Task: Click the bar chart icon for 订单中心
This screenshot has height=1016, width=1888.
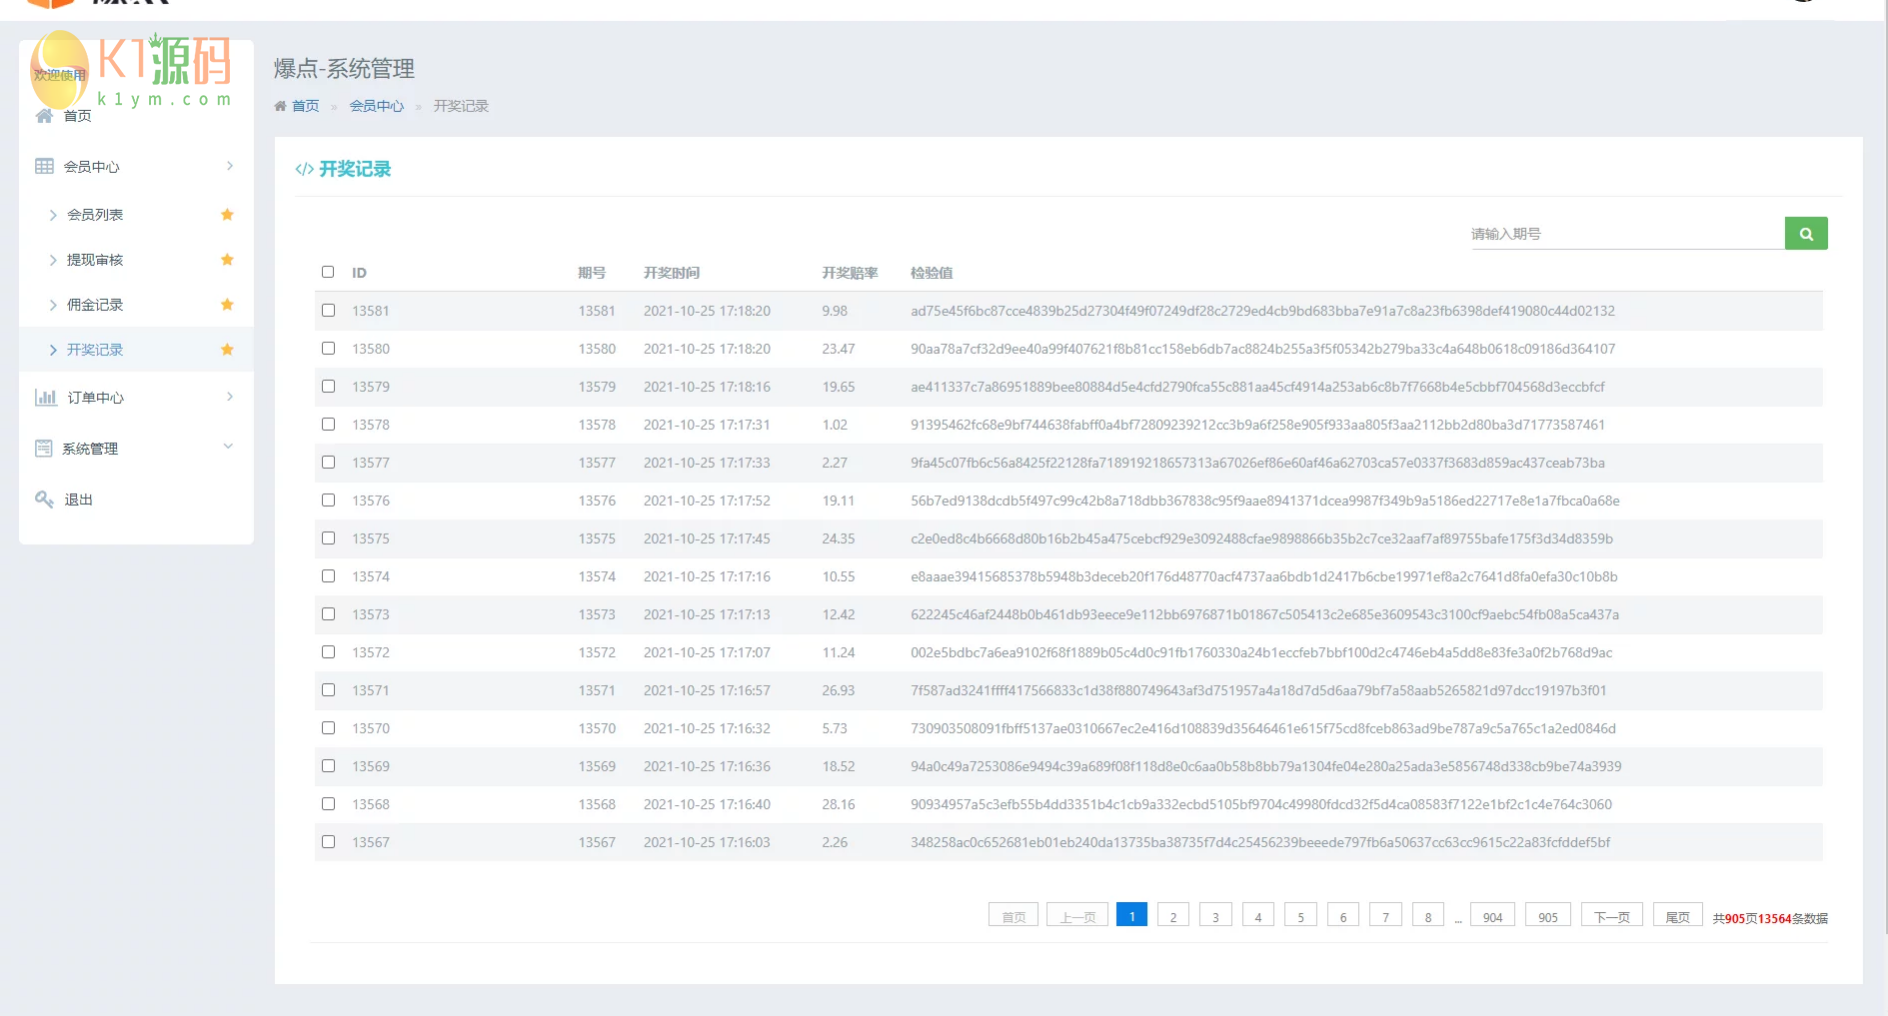Action: tap(45, 397)
